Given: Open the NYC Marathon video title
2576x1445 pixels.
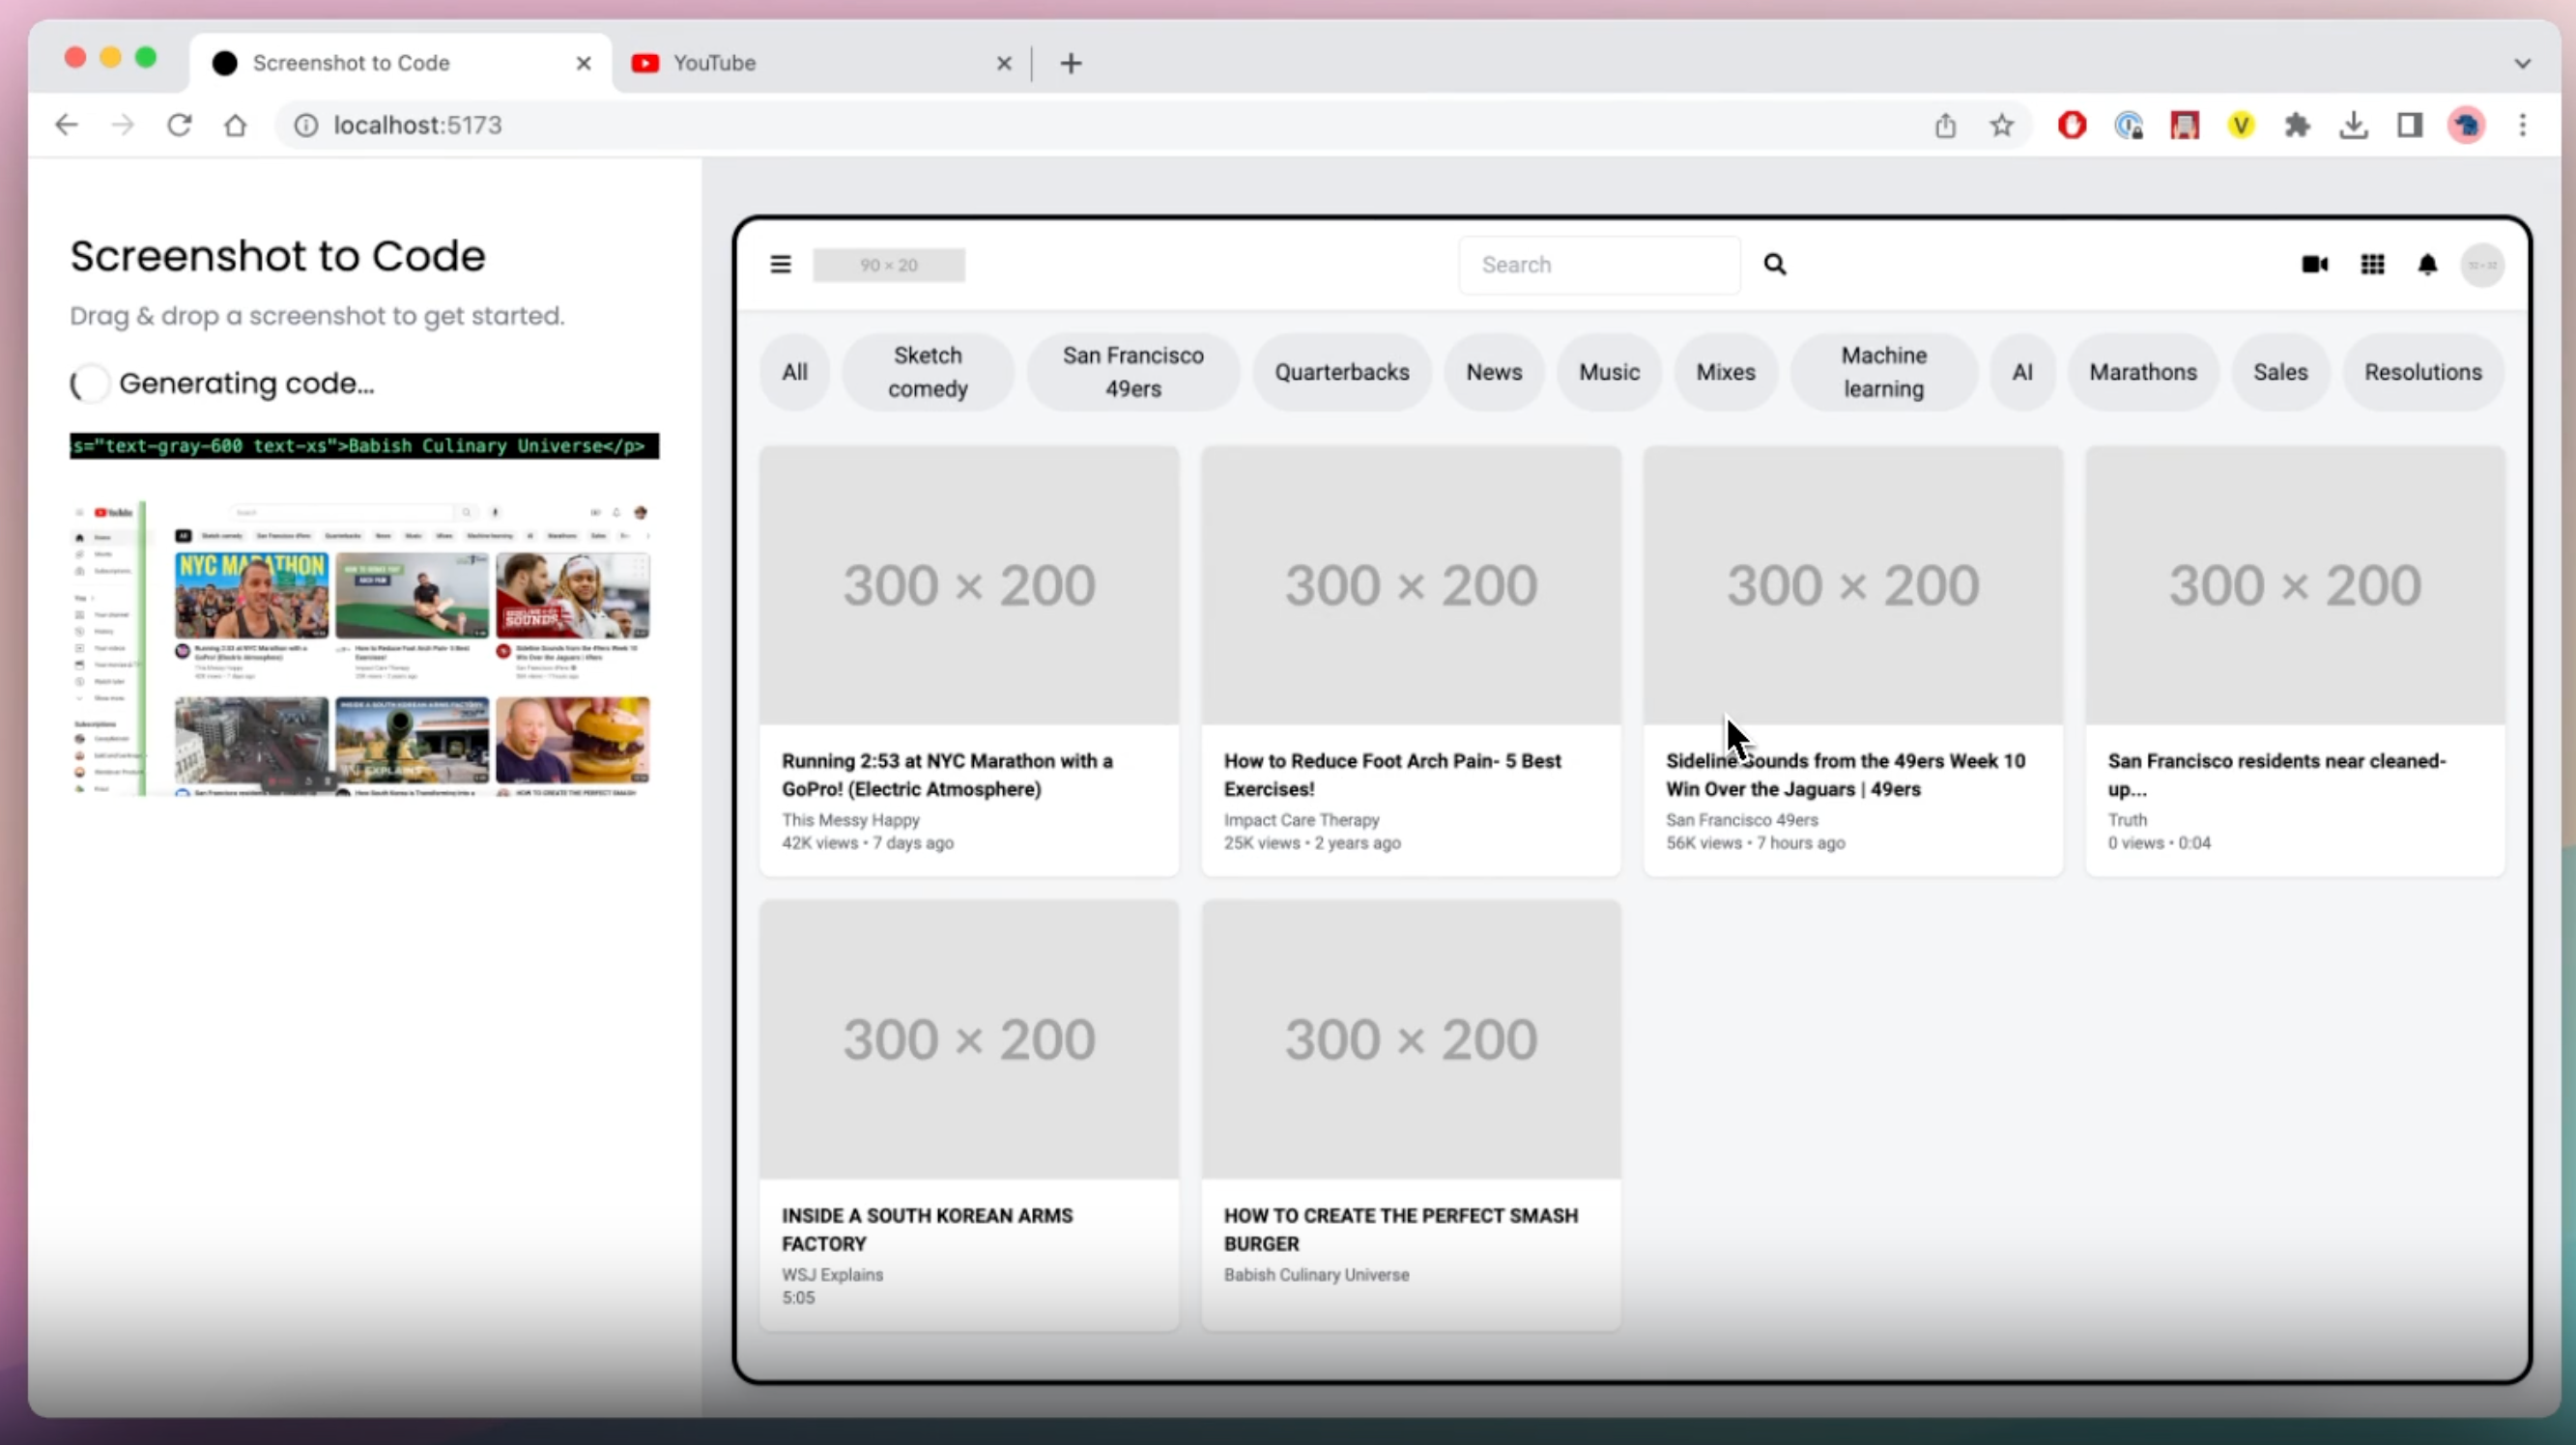Looking at the screenshot, I should [946, 774].
